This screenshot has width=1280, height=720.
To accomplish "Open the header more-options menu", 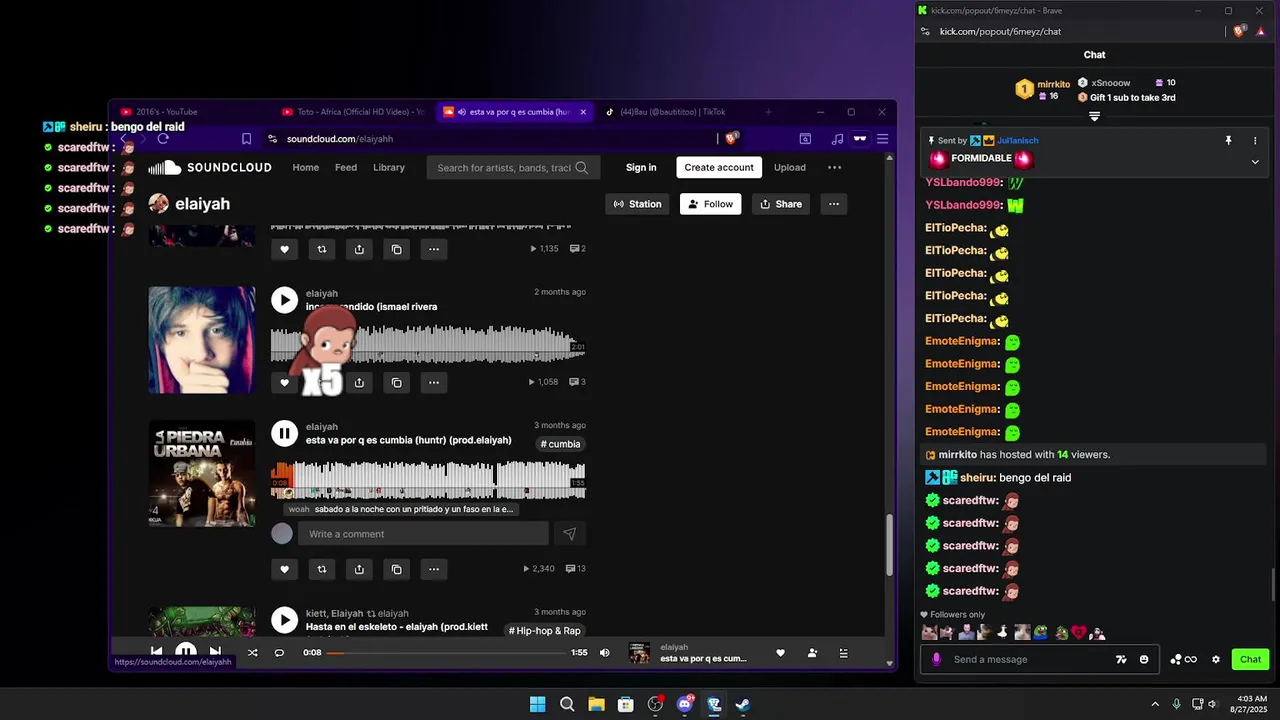I will tap(834, 167).
